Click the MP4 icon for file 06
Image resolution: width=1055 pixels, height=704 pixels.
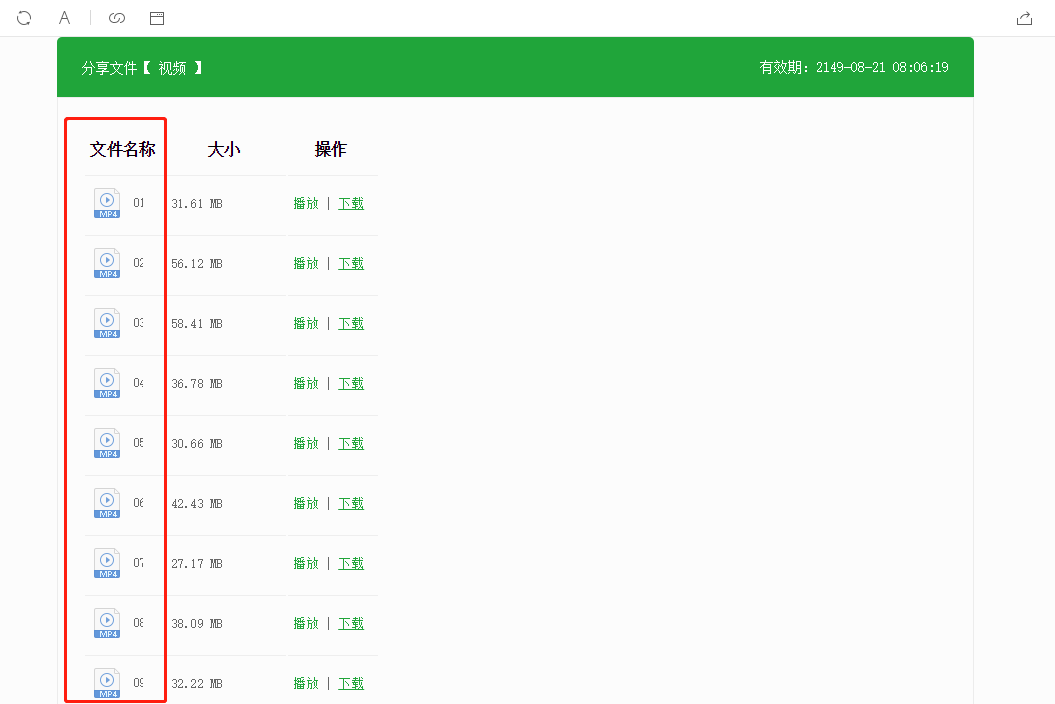[107, 503]
